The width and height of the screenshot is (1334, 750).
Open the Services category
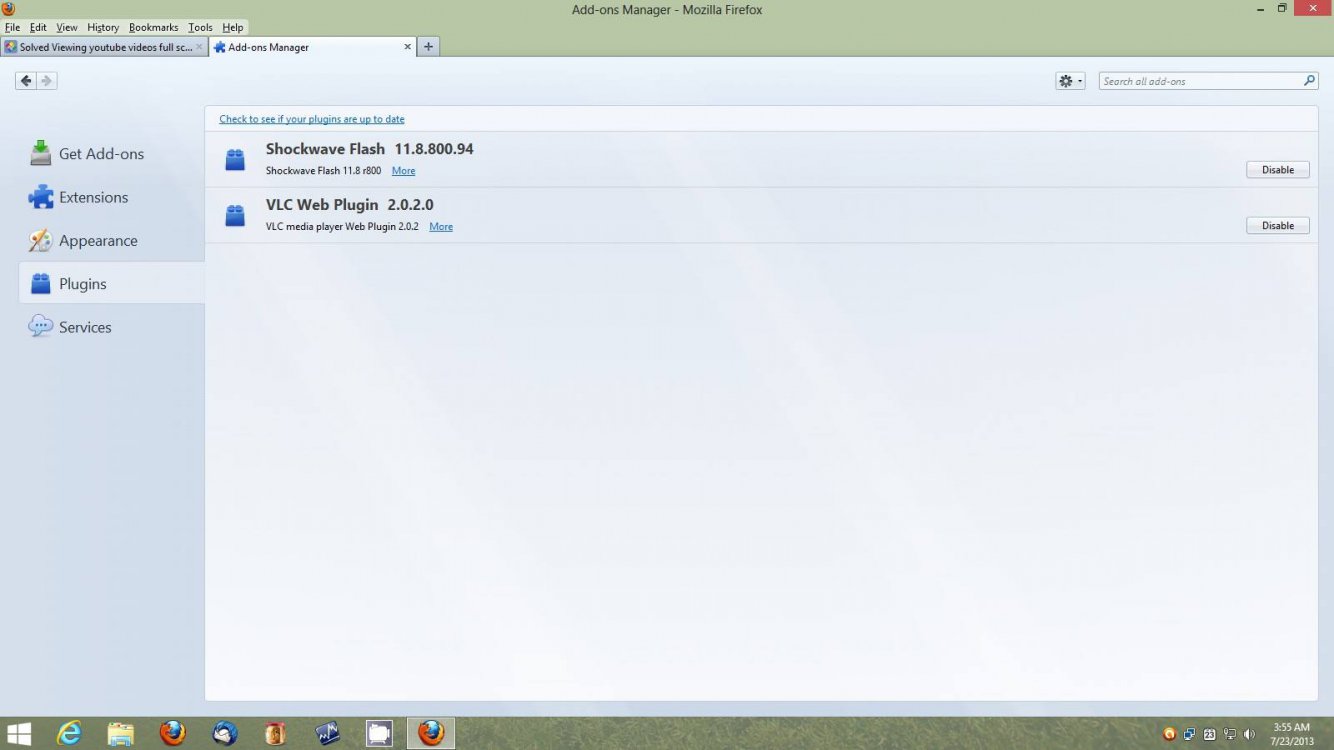111,327
